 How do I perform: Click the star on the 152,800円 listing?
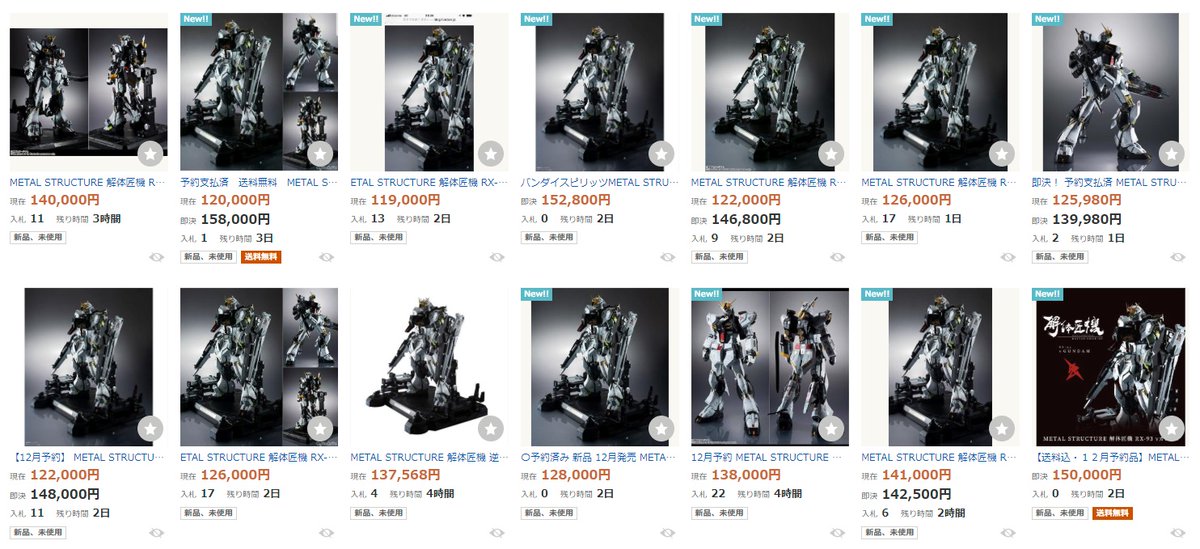pos(660,154)
